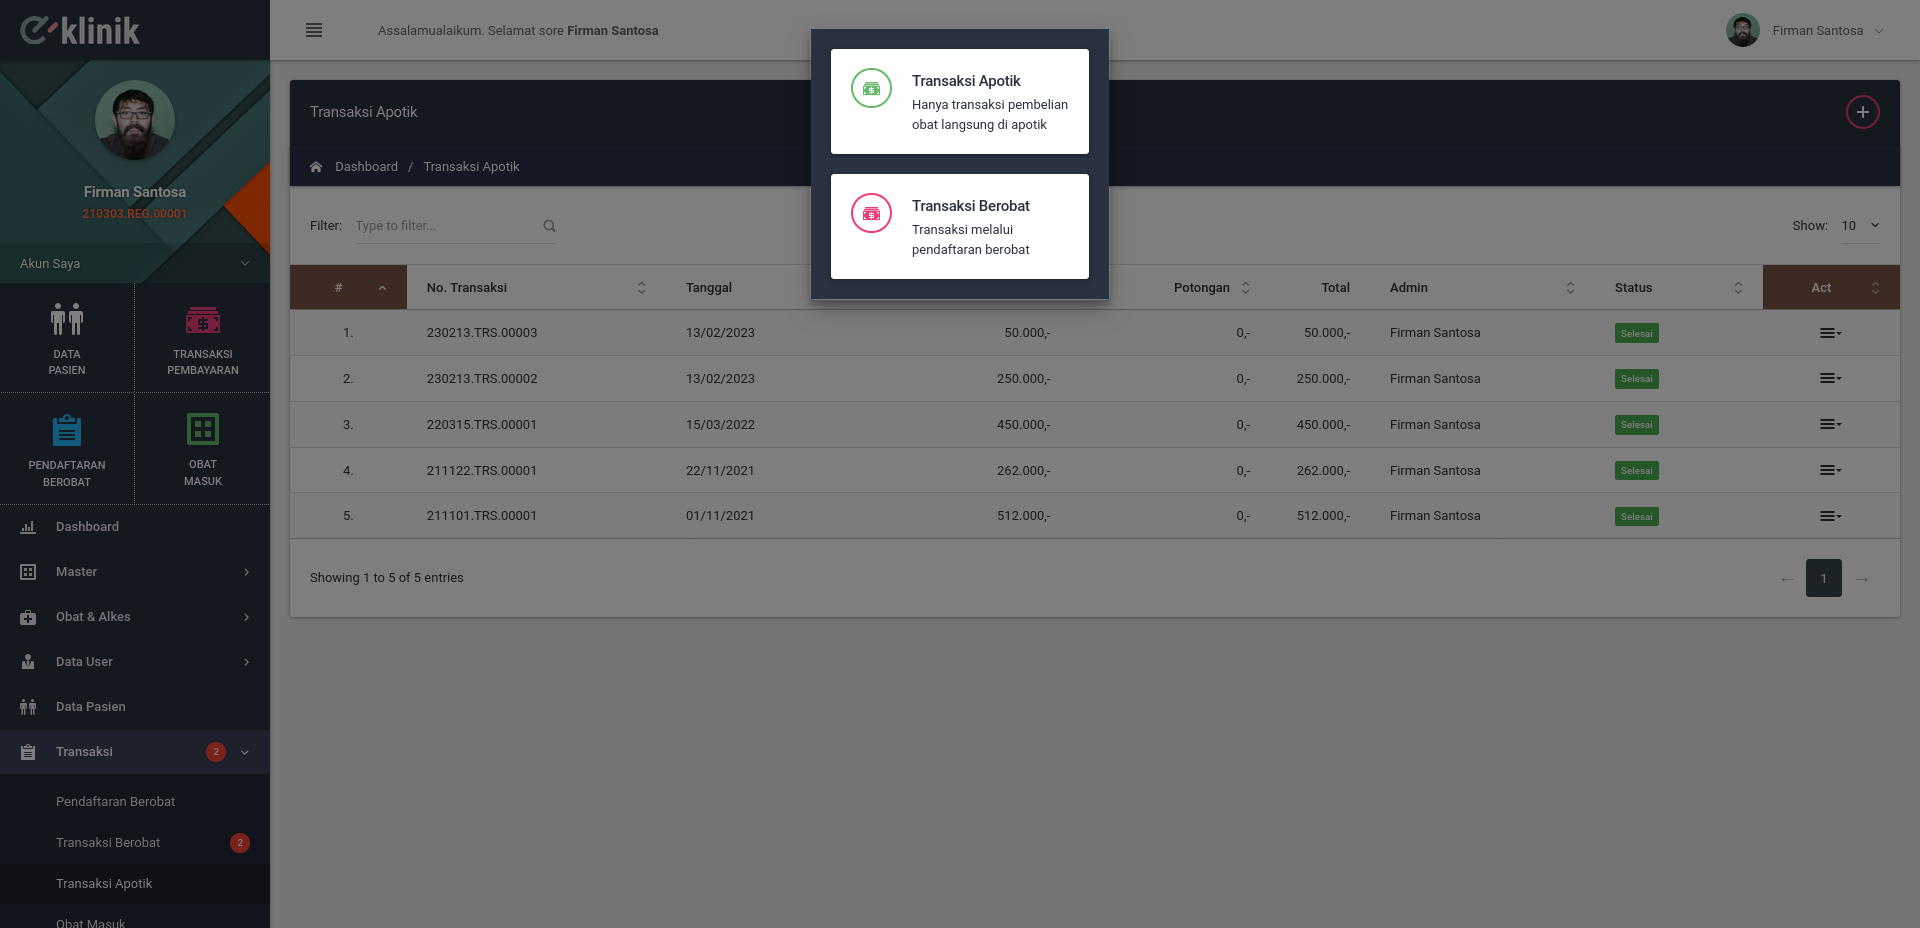The height and width of the screenshot is (928, 1920).
Task: Click the Data Pasien shortcut icon
Action: click(67, 319)
